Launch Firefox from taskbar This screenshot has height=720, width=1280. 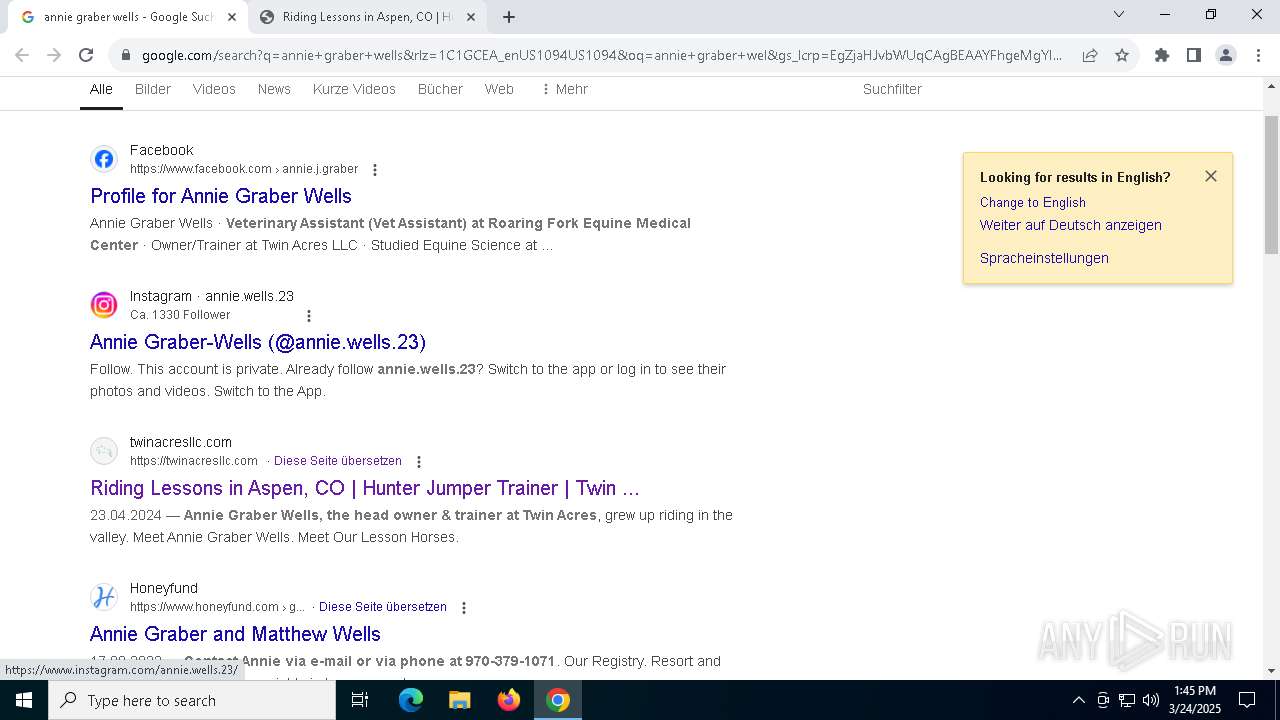[509, 700]
